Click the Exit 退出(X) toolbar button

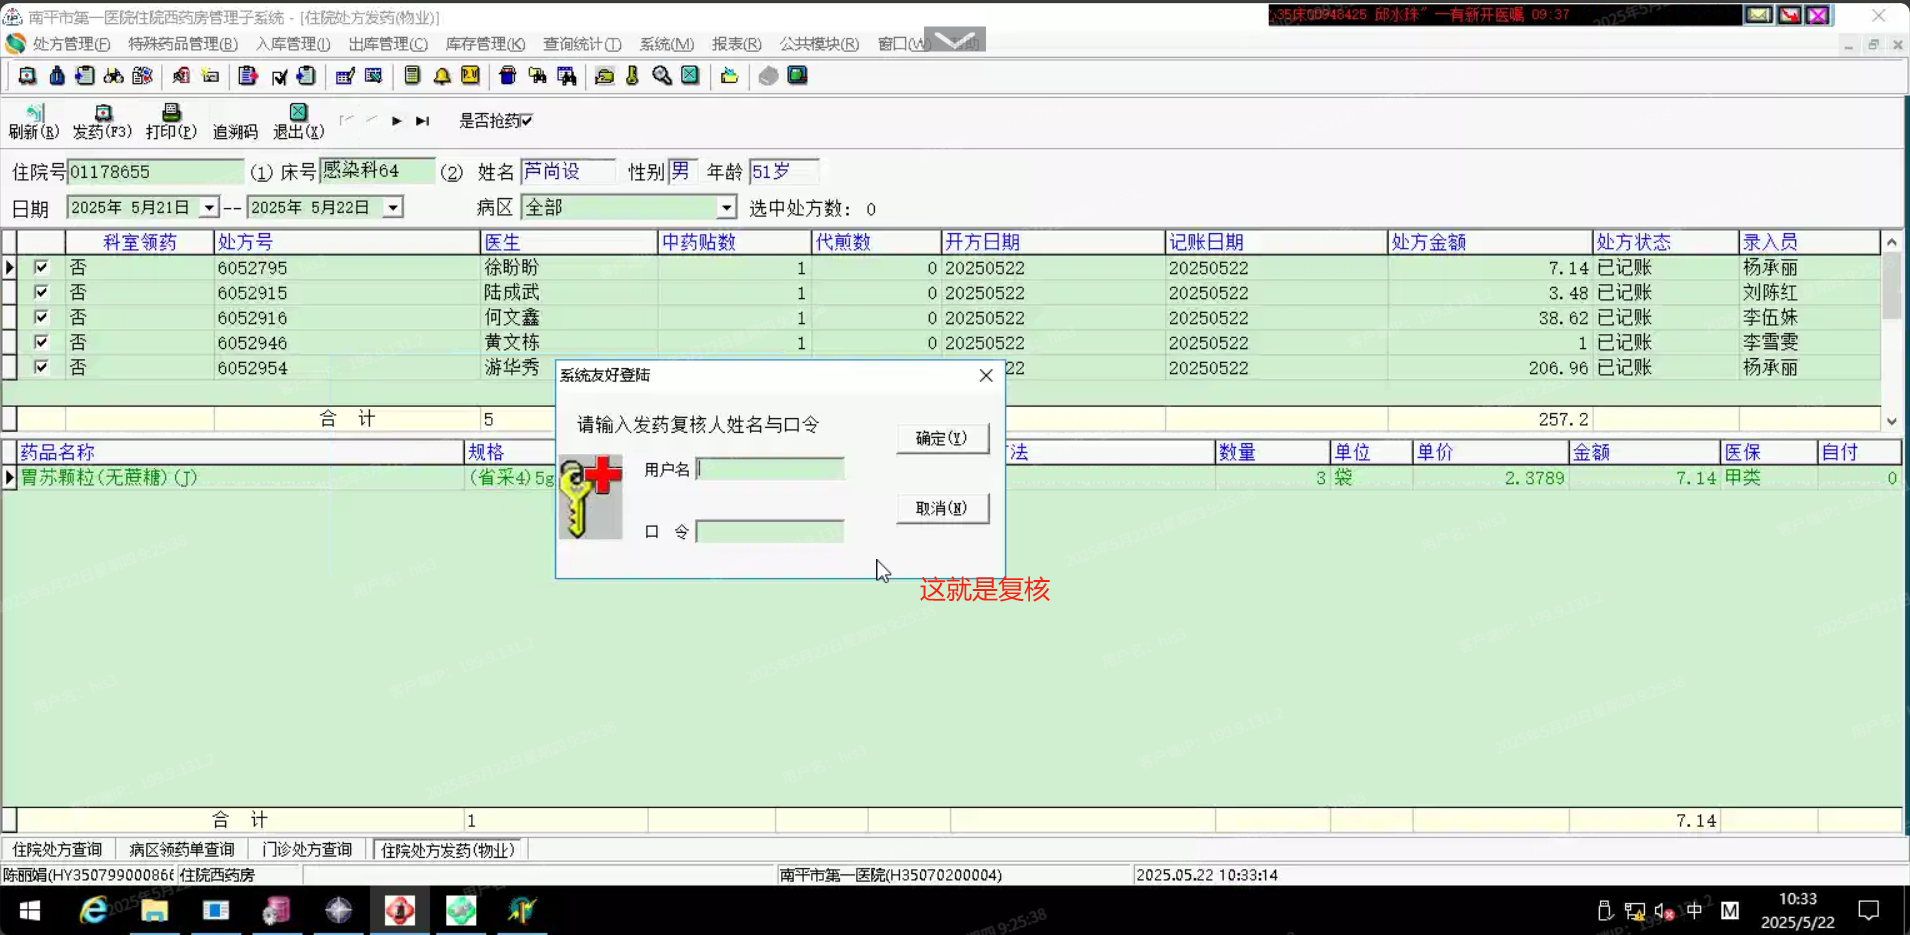click(x=298, y=121)
